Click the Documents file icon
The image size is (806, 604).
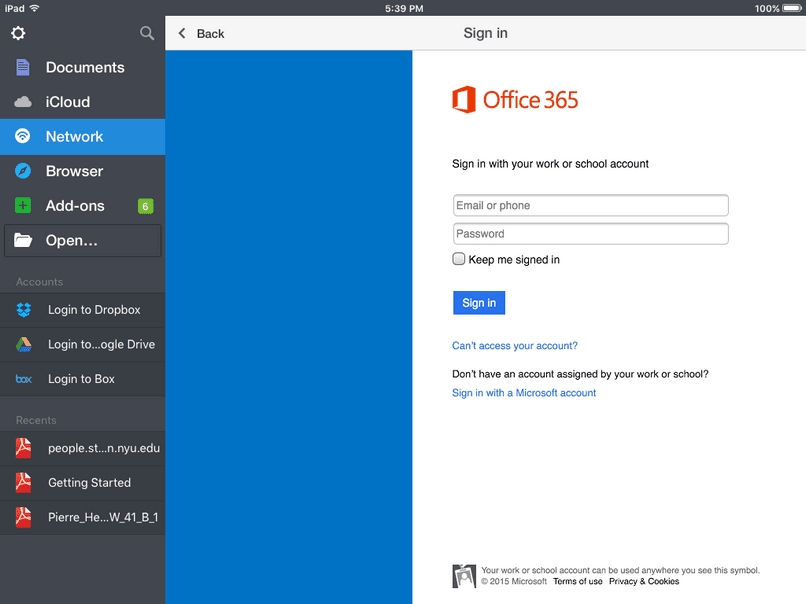(23, 67)
